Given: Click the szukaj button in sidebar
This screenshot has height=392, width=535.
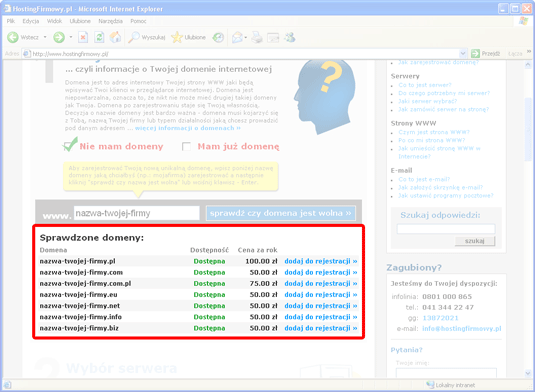Looking at the screenshot, I should pyautogui.click(x=475, y=241).
